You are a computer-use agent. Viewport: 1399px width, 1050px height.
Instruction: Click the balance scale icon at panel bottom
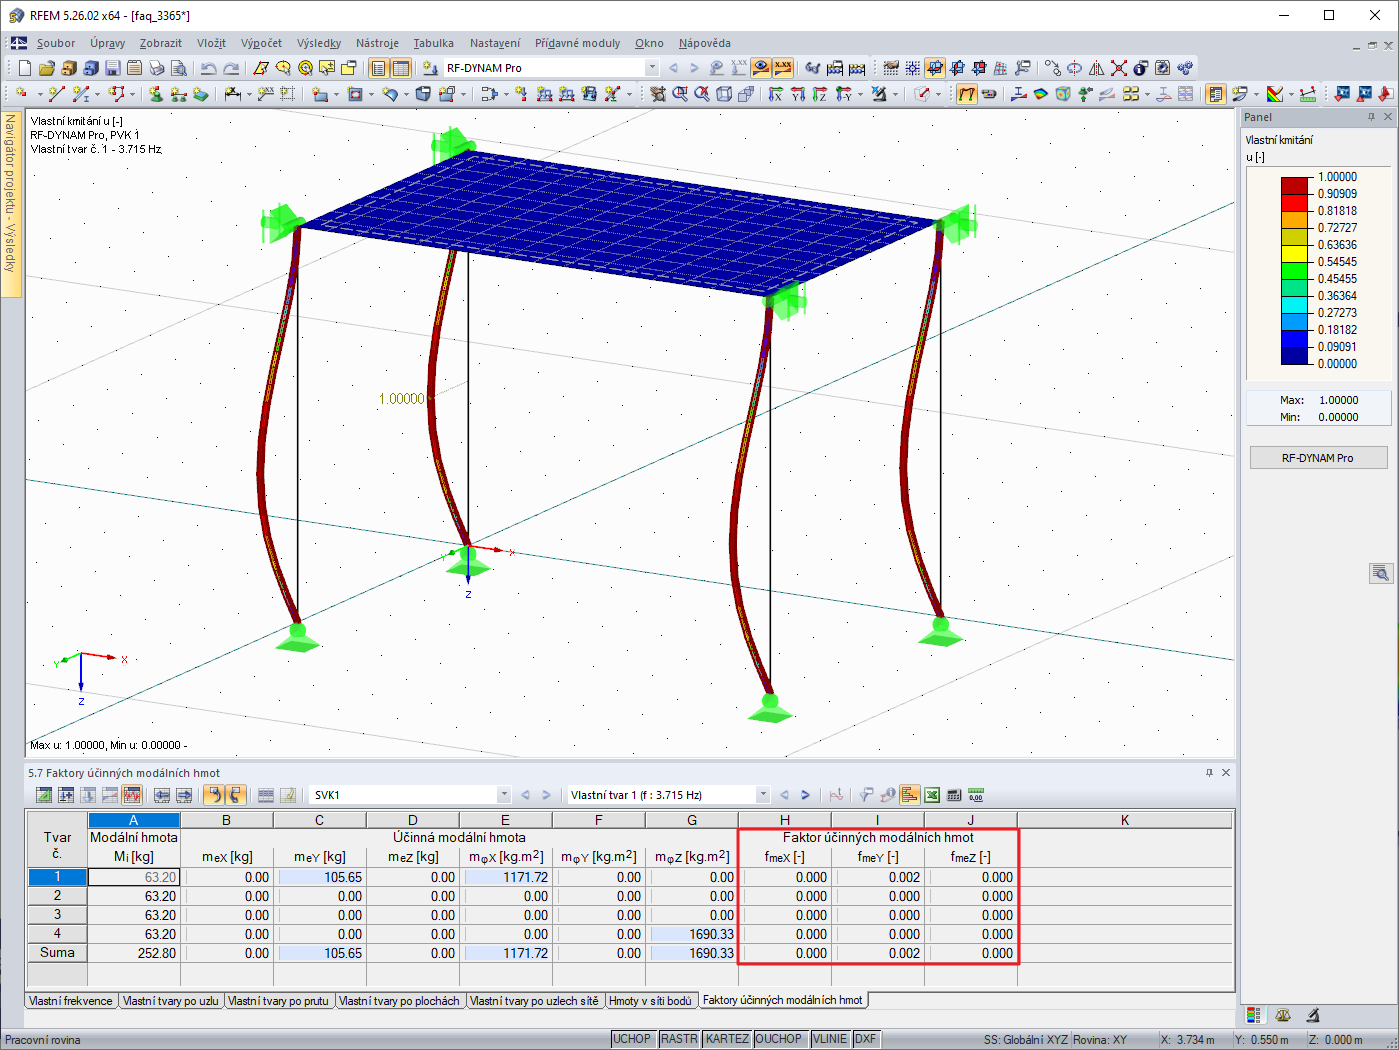tap(1283, 1015)
